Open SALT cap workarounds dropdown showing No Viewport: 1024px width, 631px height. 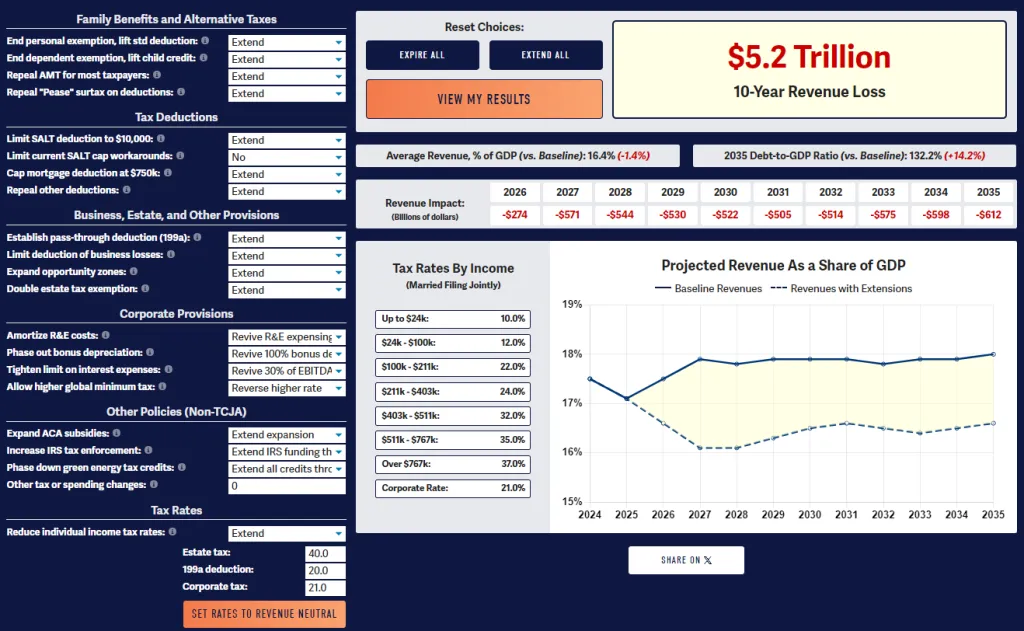pos(287,157)
